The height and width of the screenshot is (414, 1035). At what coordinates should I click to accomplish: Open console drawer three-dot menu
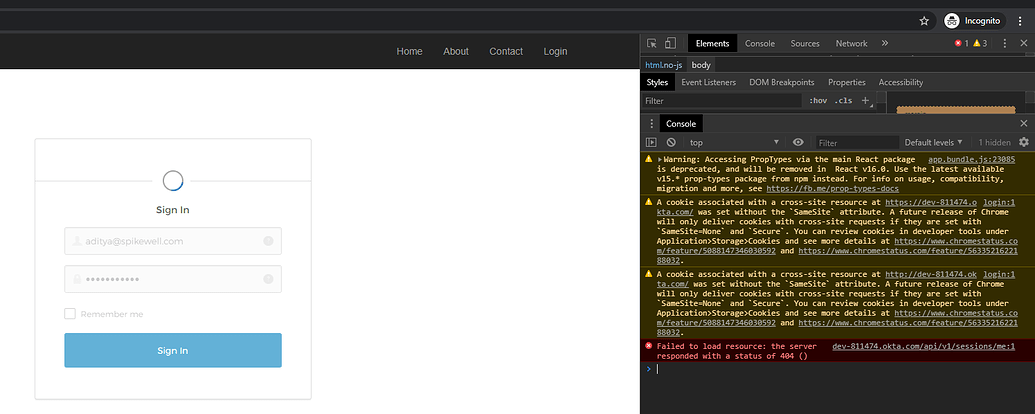coord(651,123)
